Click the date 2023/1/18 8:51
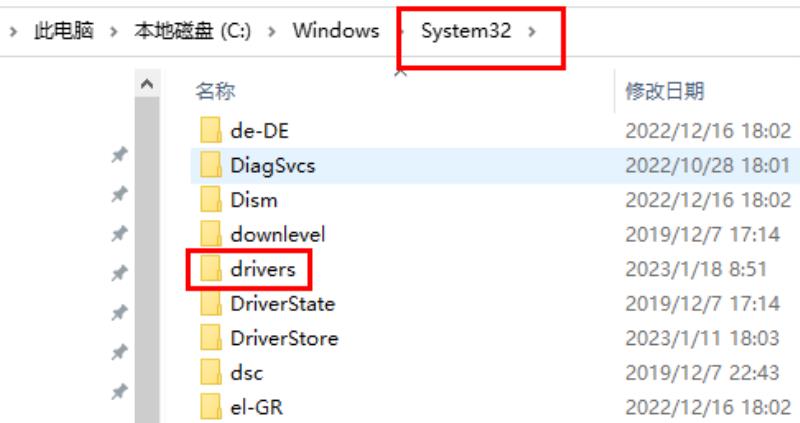 click(696, 269)
